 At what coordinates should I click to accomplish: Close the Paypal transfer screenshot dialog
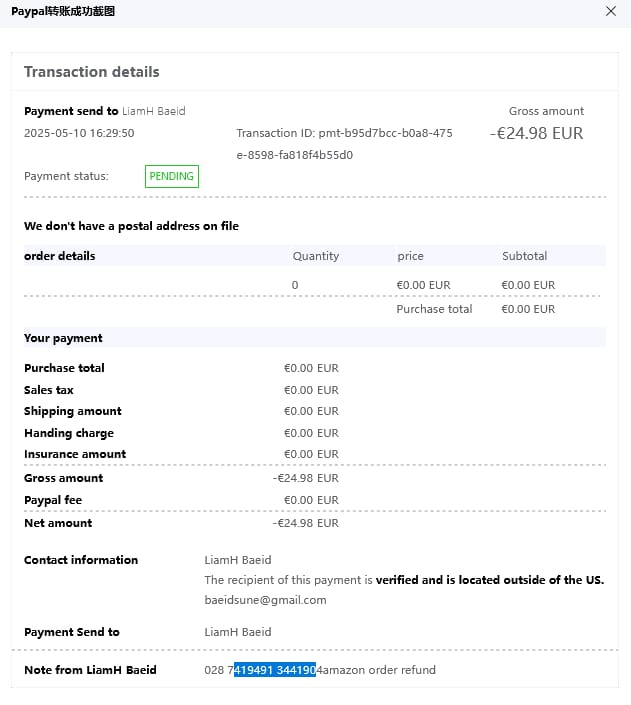click(x=611, y=11)
